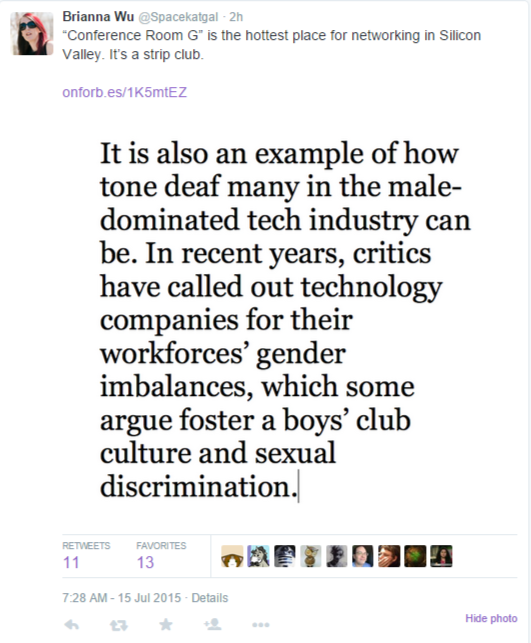Screen dimensions: 531x643
Task: Open the R2-D2 robot avatar
Action: point(285,556)
